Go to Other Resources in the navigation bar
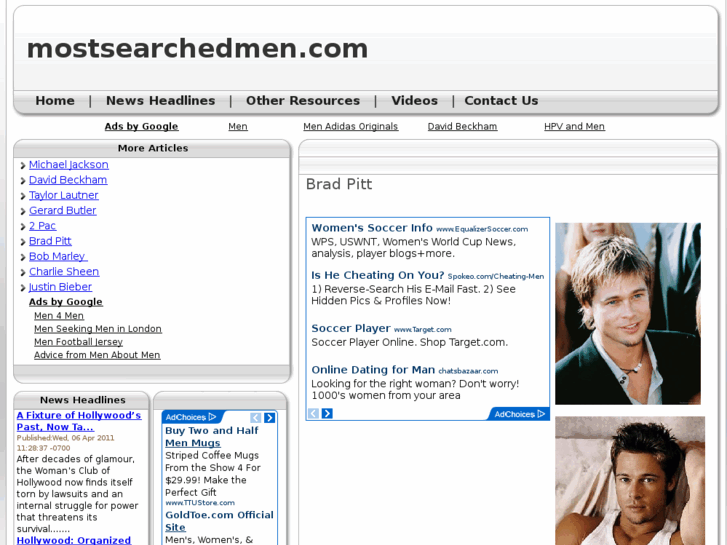727x545 pixels. point(303,101)
